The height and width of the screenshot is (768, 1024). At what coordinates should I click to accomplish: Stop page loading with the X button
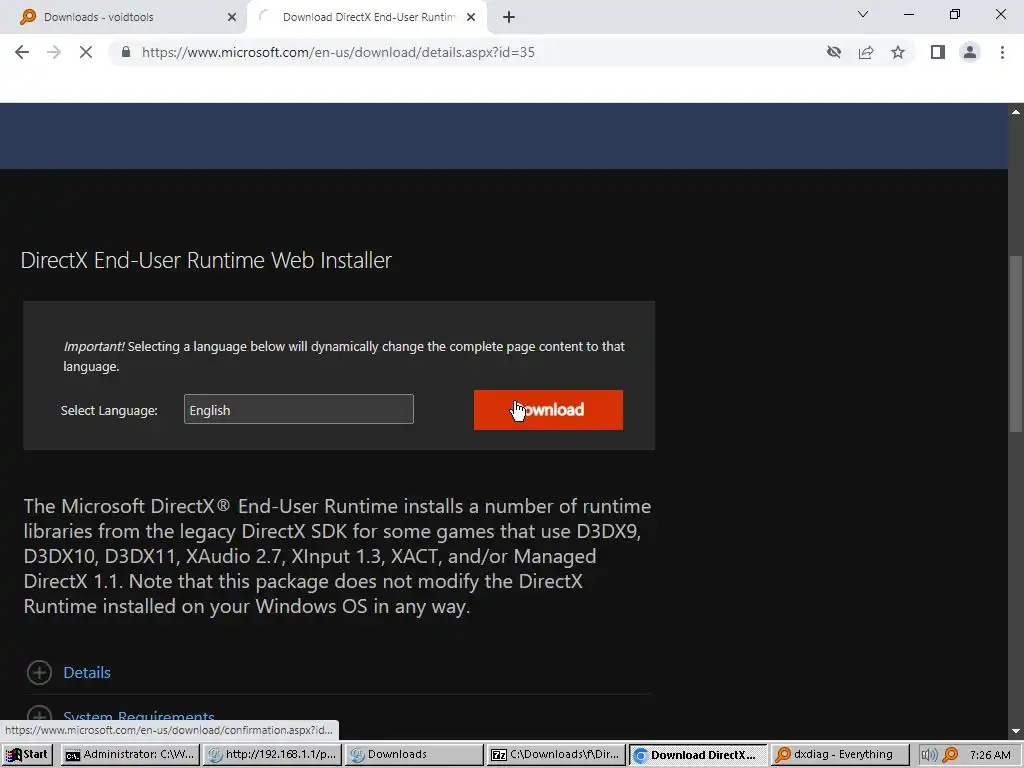point(86,52)
